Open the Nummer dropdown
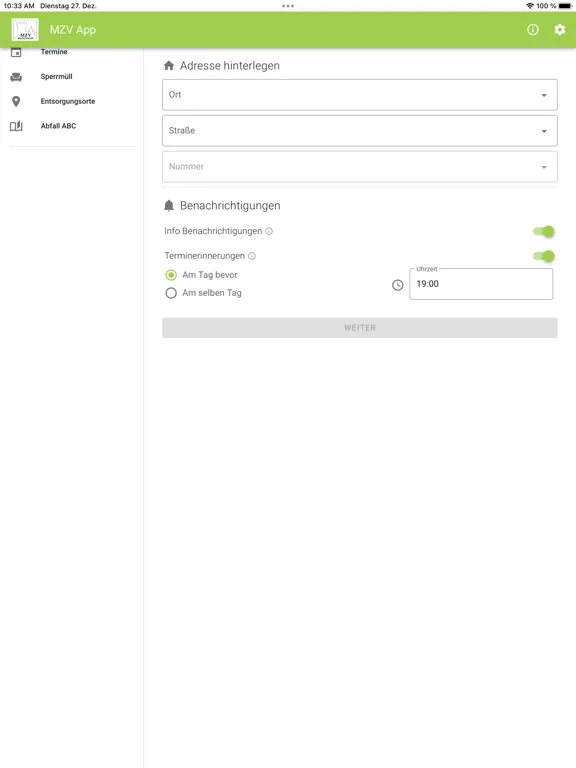 (360, 167)
